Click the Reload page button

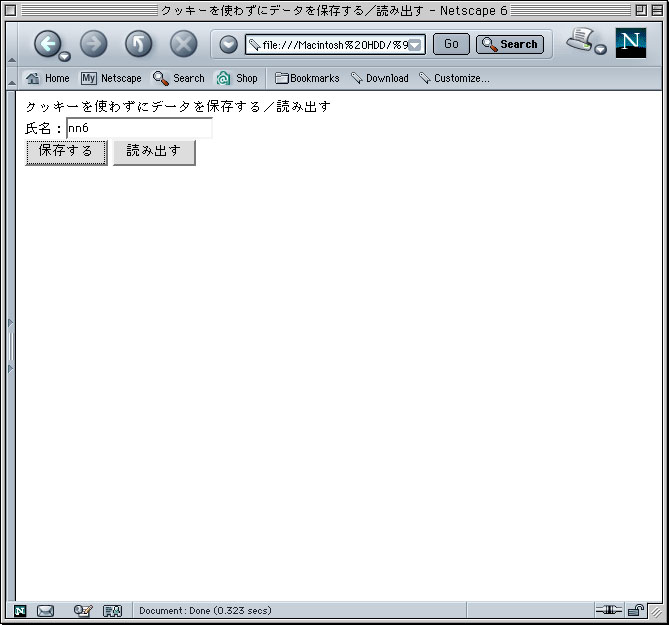[x=139, y=44]
